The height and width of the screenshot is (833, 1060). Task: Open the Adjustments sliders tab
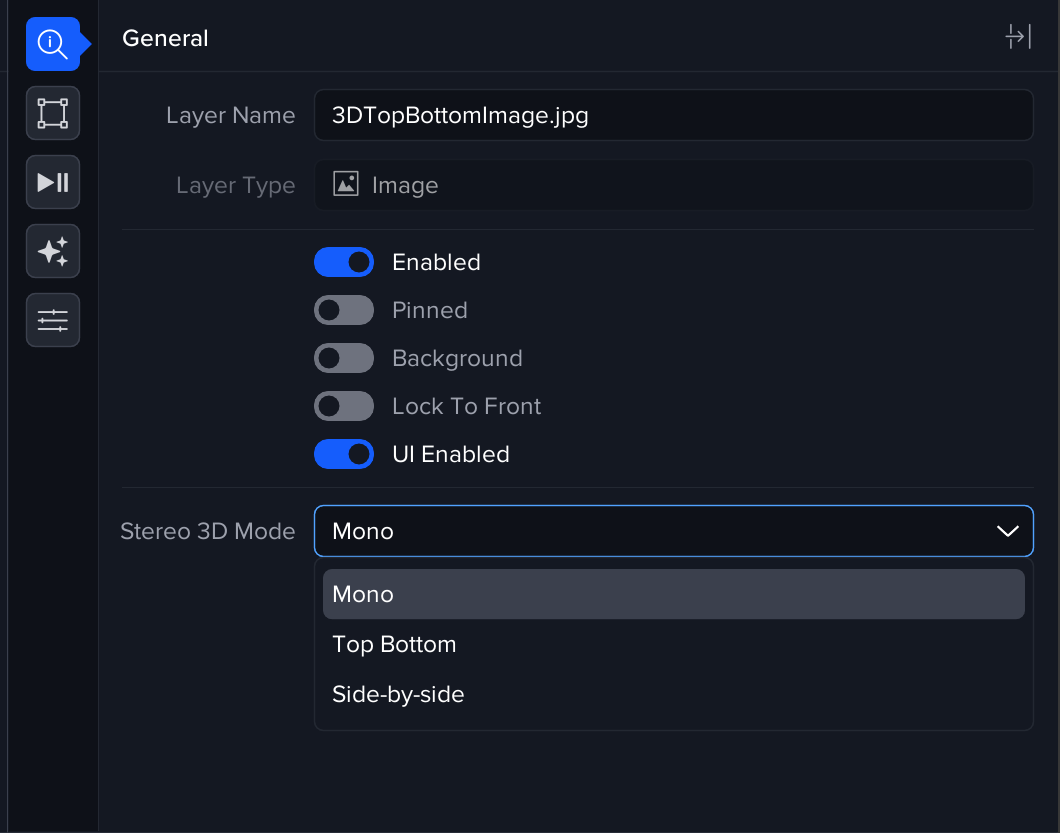click(x=52, y=320)
